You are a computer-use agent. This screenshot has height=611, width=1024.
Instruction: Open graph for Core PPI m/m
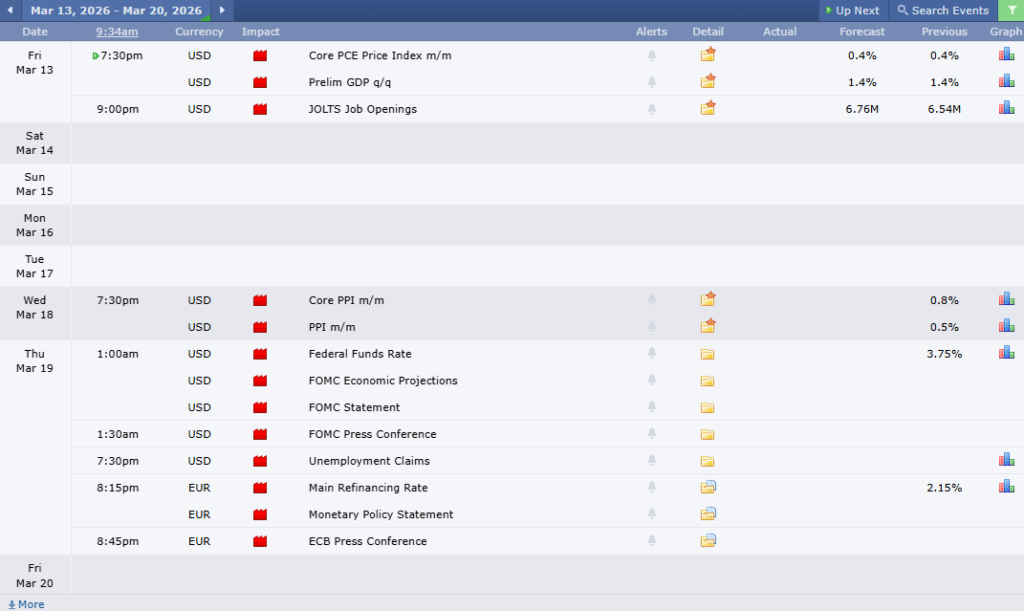tap(1006, 299)
